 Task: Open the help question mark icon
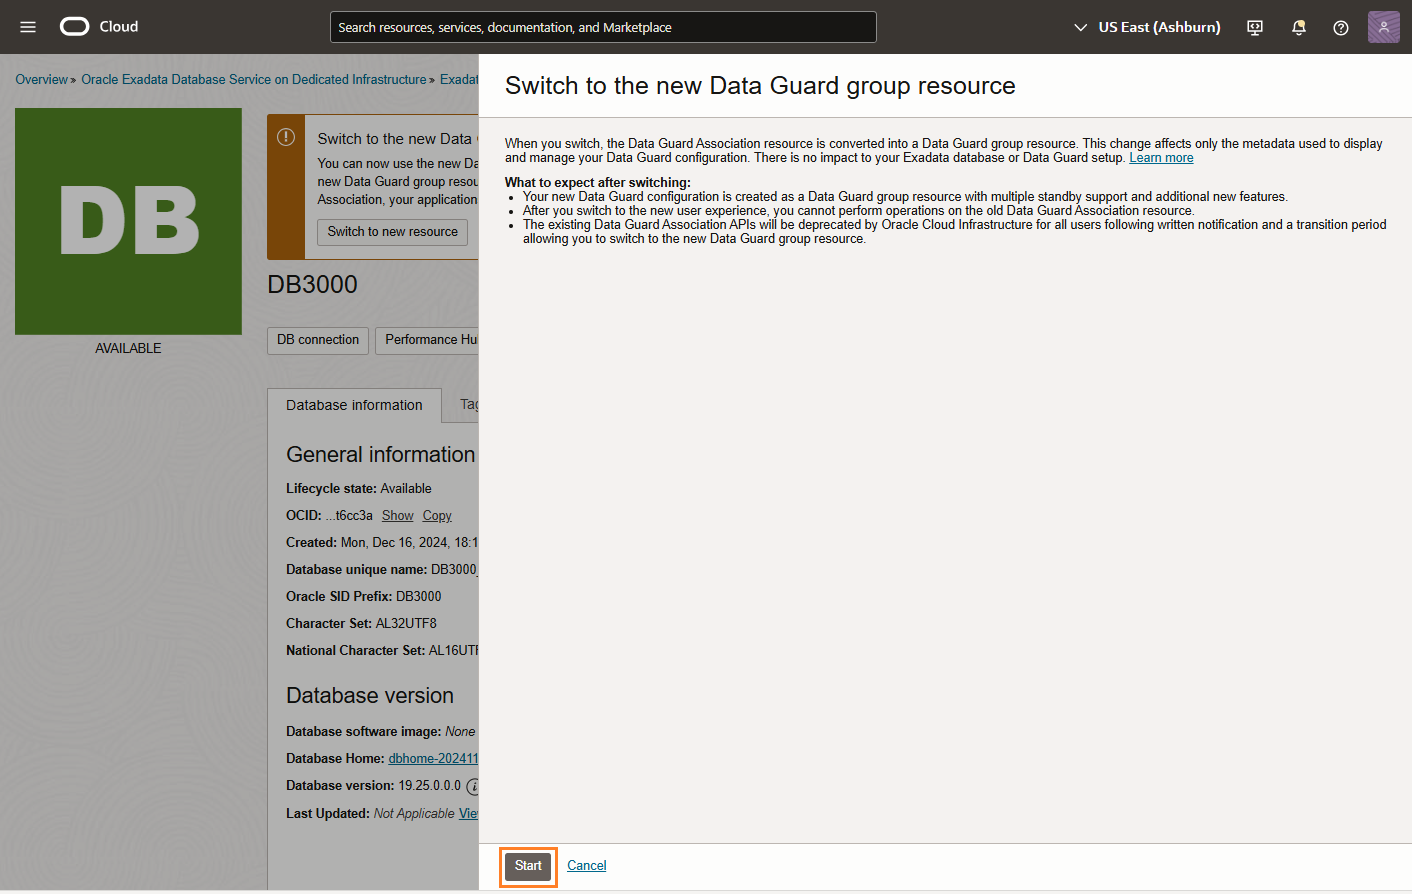pos(1341,27)
